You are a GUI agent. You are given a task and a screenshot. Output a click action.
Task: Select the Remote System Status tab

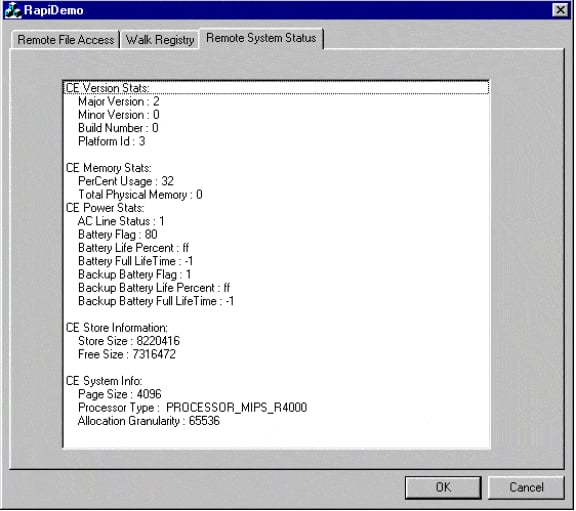pos(261,38)
